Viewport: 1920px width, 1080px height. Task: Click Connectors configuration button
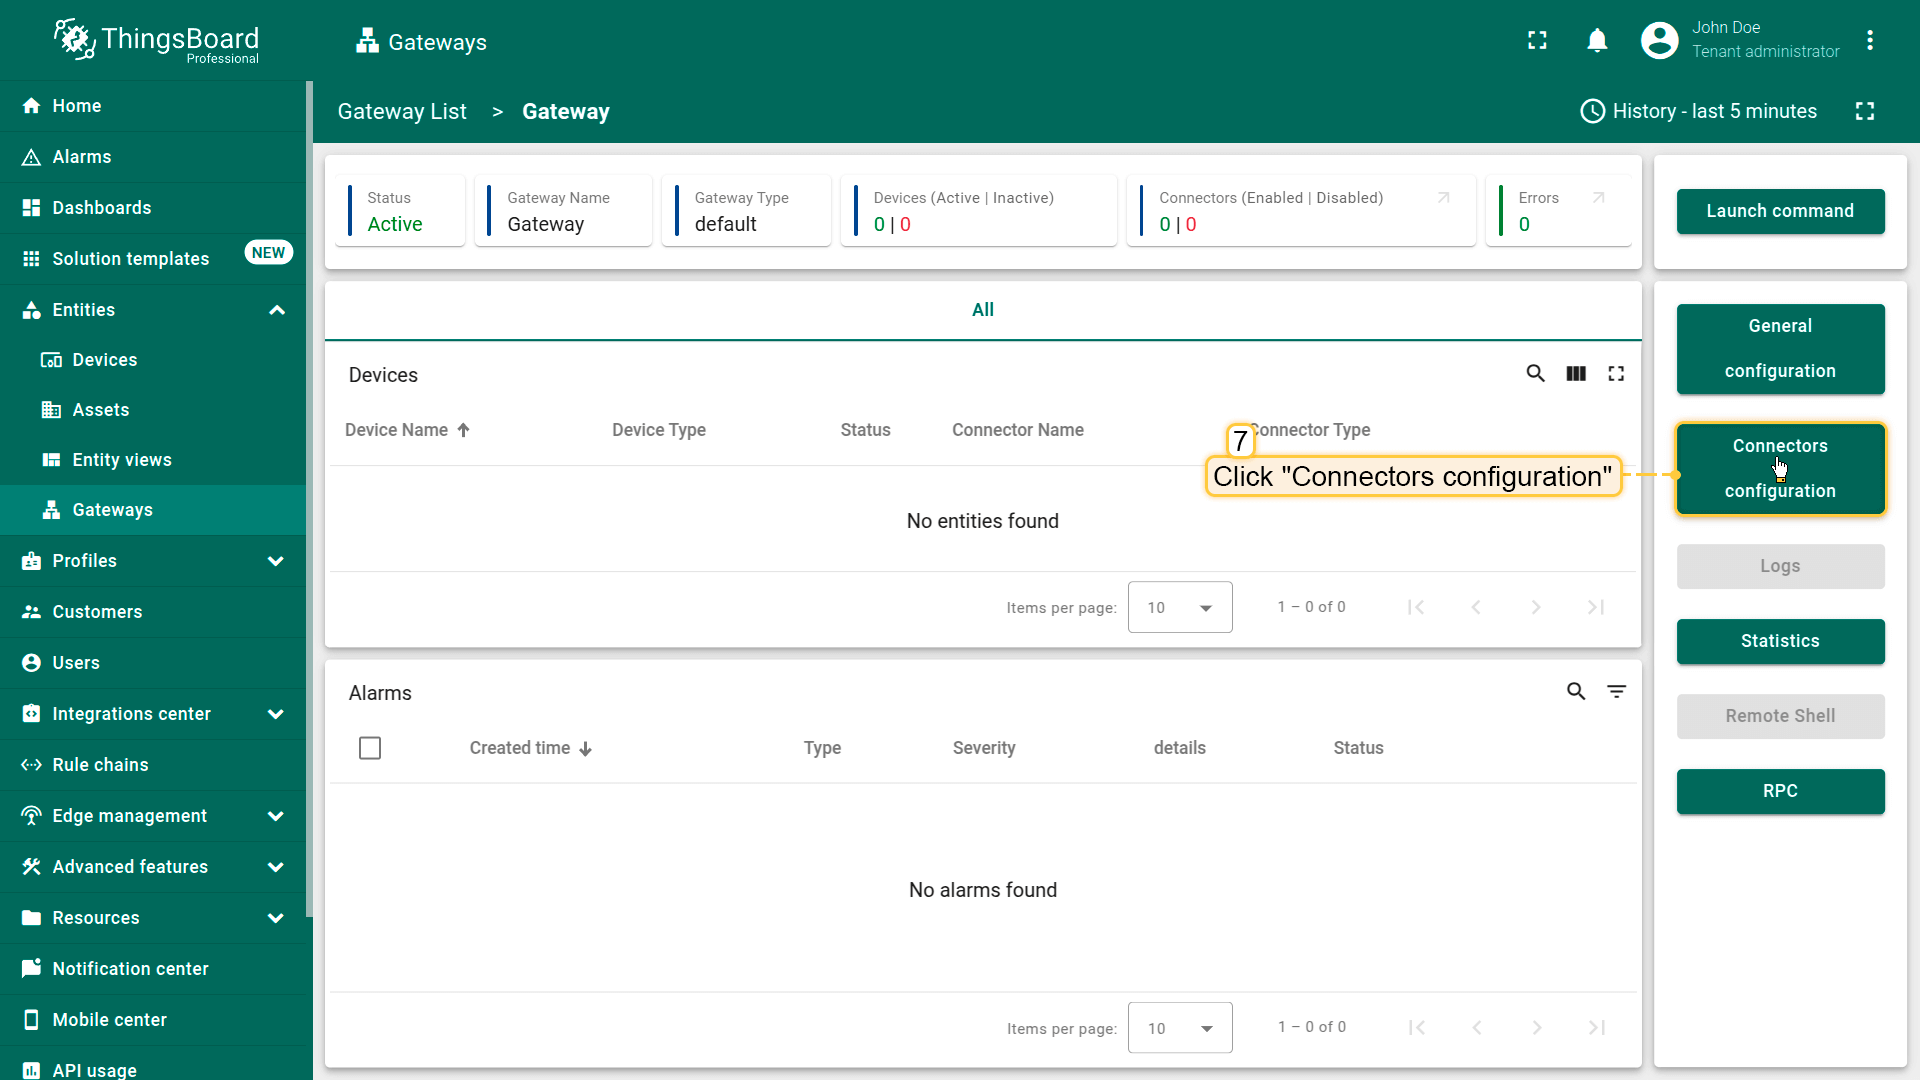[1780, 469]
